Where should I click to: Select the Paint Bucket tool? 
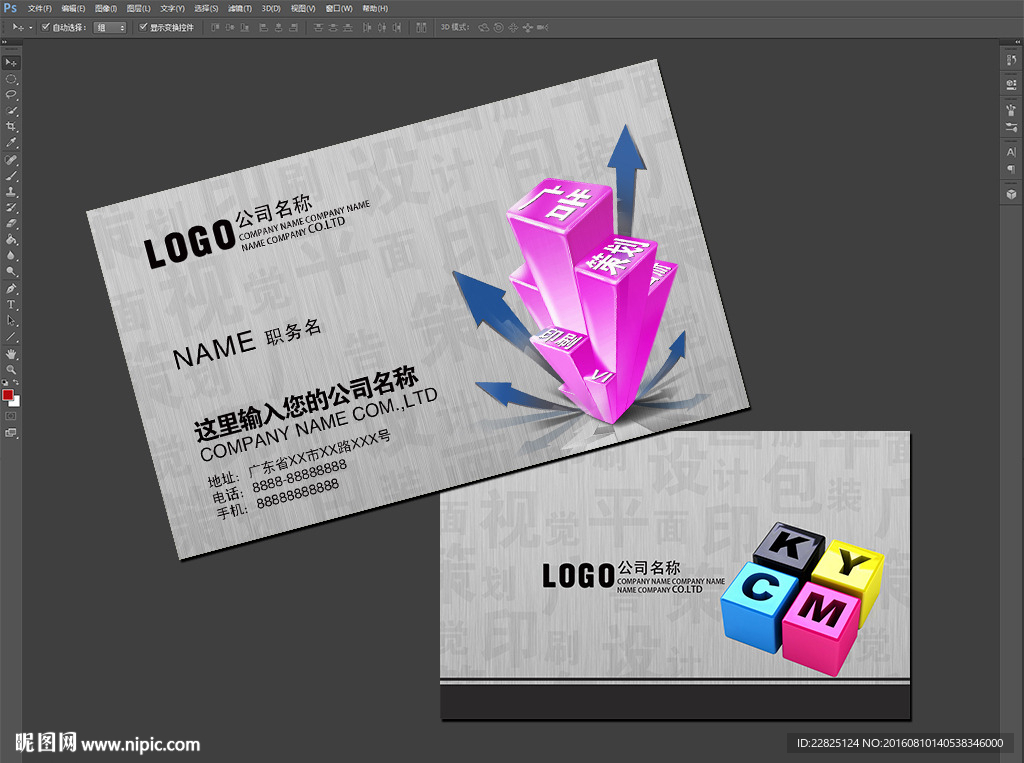point(11,240)
